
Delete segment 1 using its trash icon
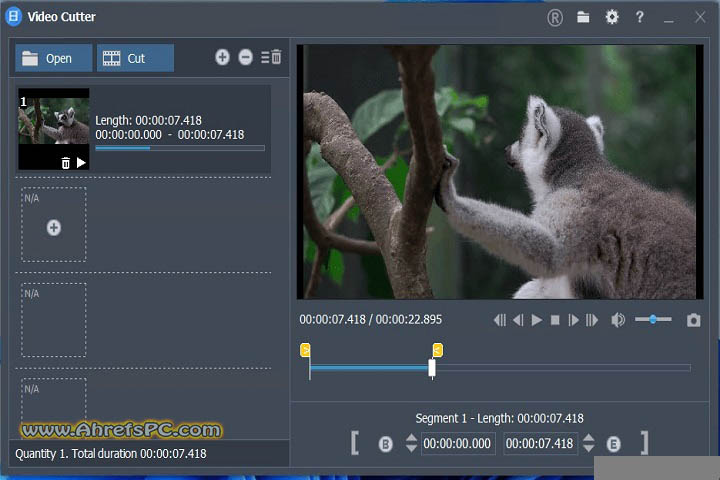click(66, 163)
